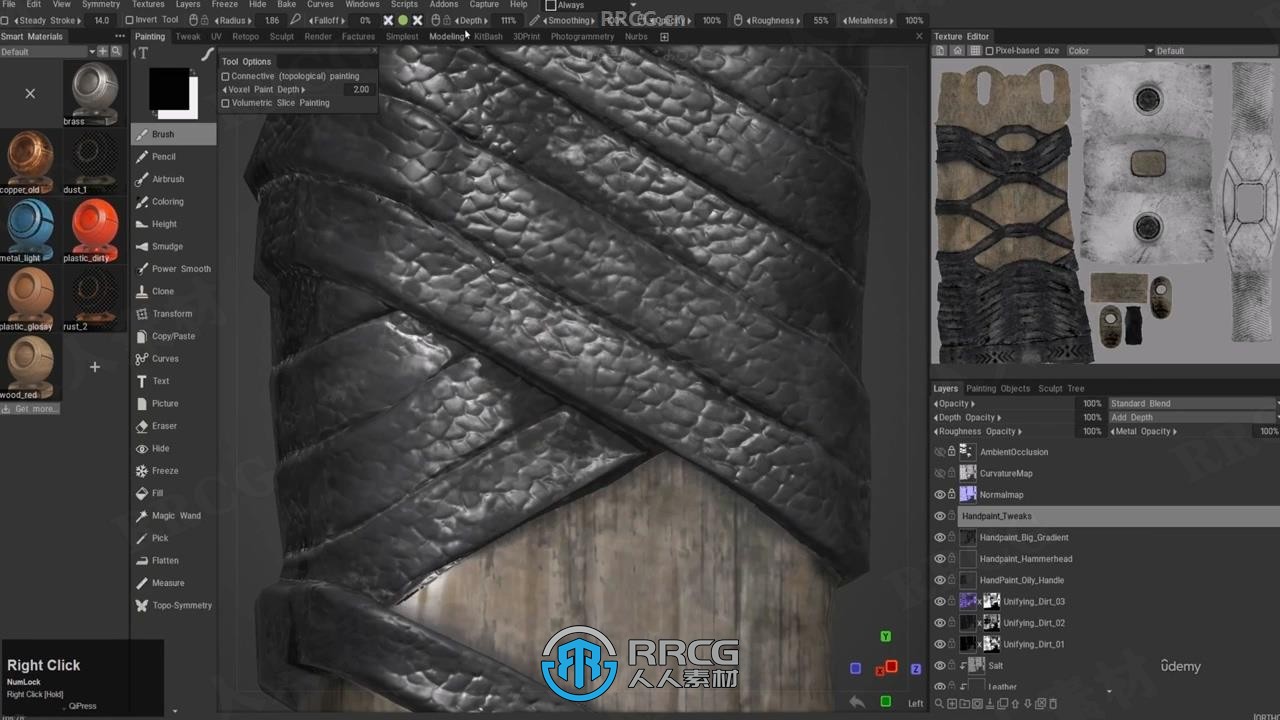1280x720 pixels.
Task: Select the Freeze tool
Action: tap(173, 471)
